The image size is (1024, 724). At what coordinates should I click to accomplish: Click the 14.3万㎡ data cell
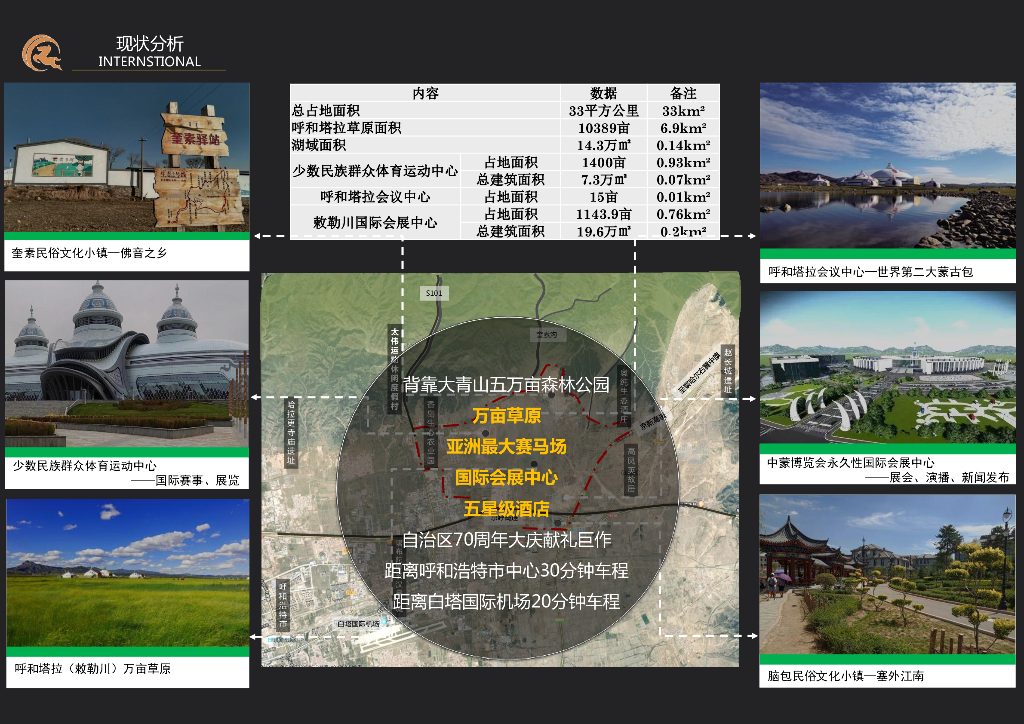(x=603, y=145)
